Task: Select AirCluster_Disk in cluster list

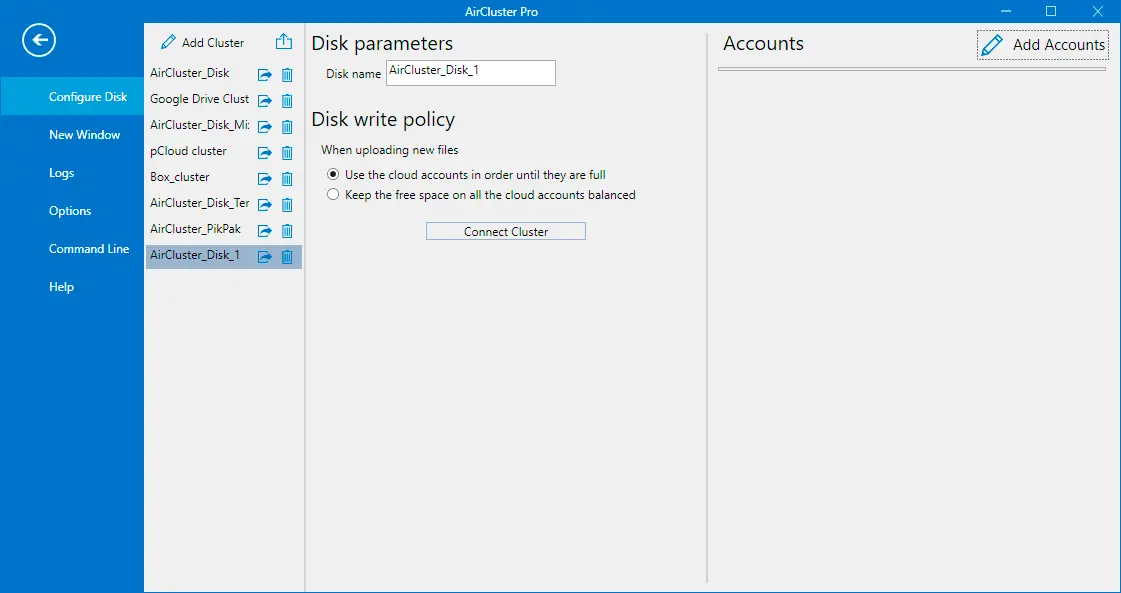Action: [x=189, y=73]
